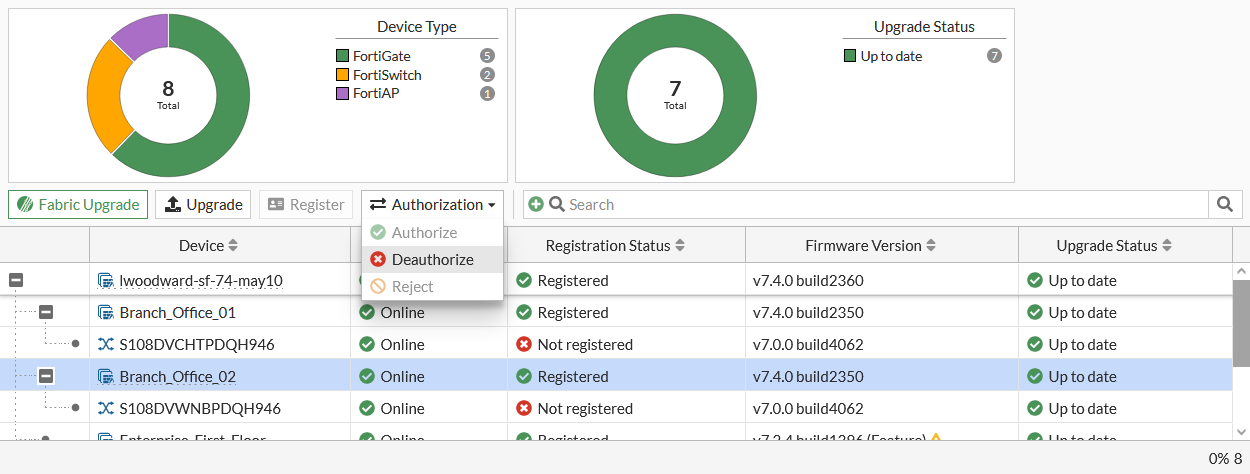Viewport: 1250px width, 474px height.
Task: Click the Upgrade button
Action: (x=204, y=204)
